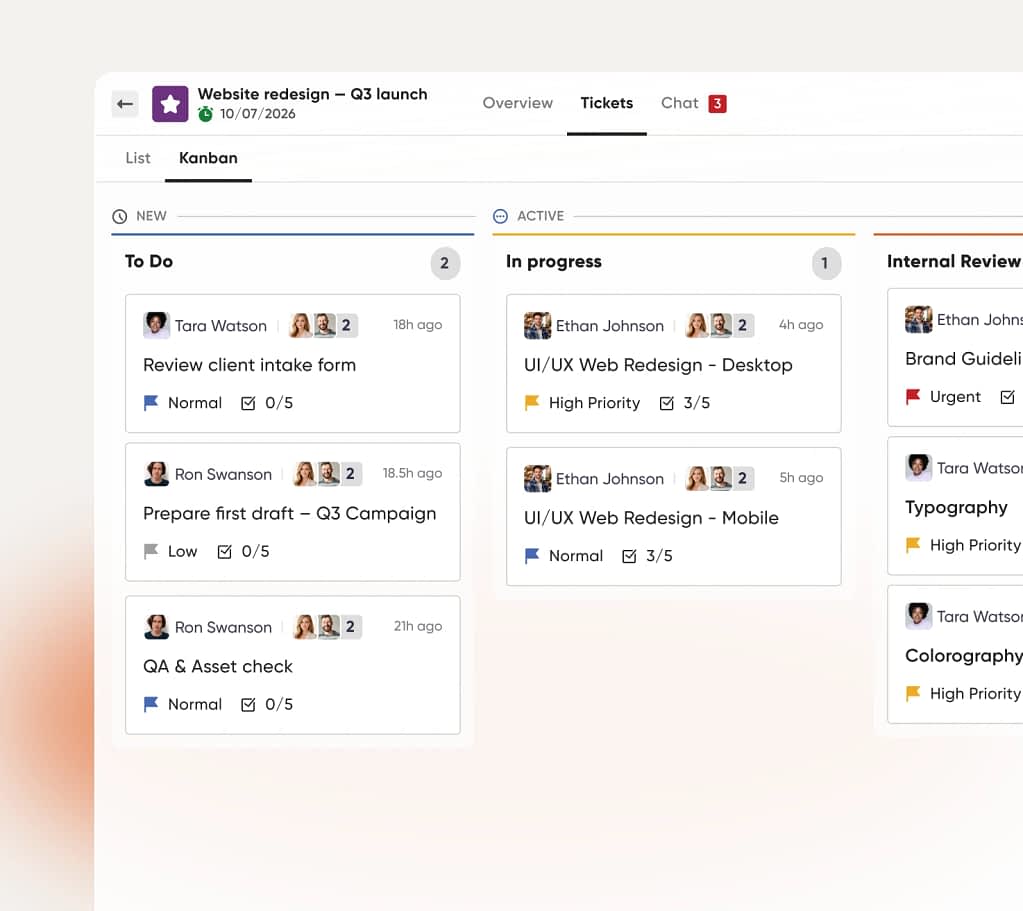
Task: Click checklist icon on Prepare first draft card
Action: [x=224, y=552]
